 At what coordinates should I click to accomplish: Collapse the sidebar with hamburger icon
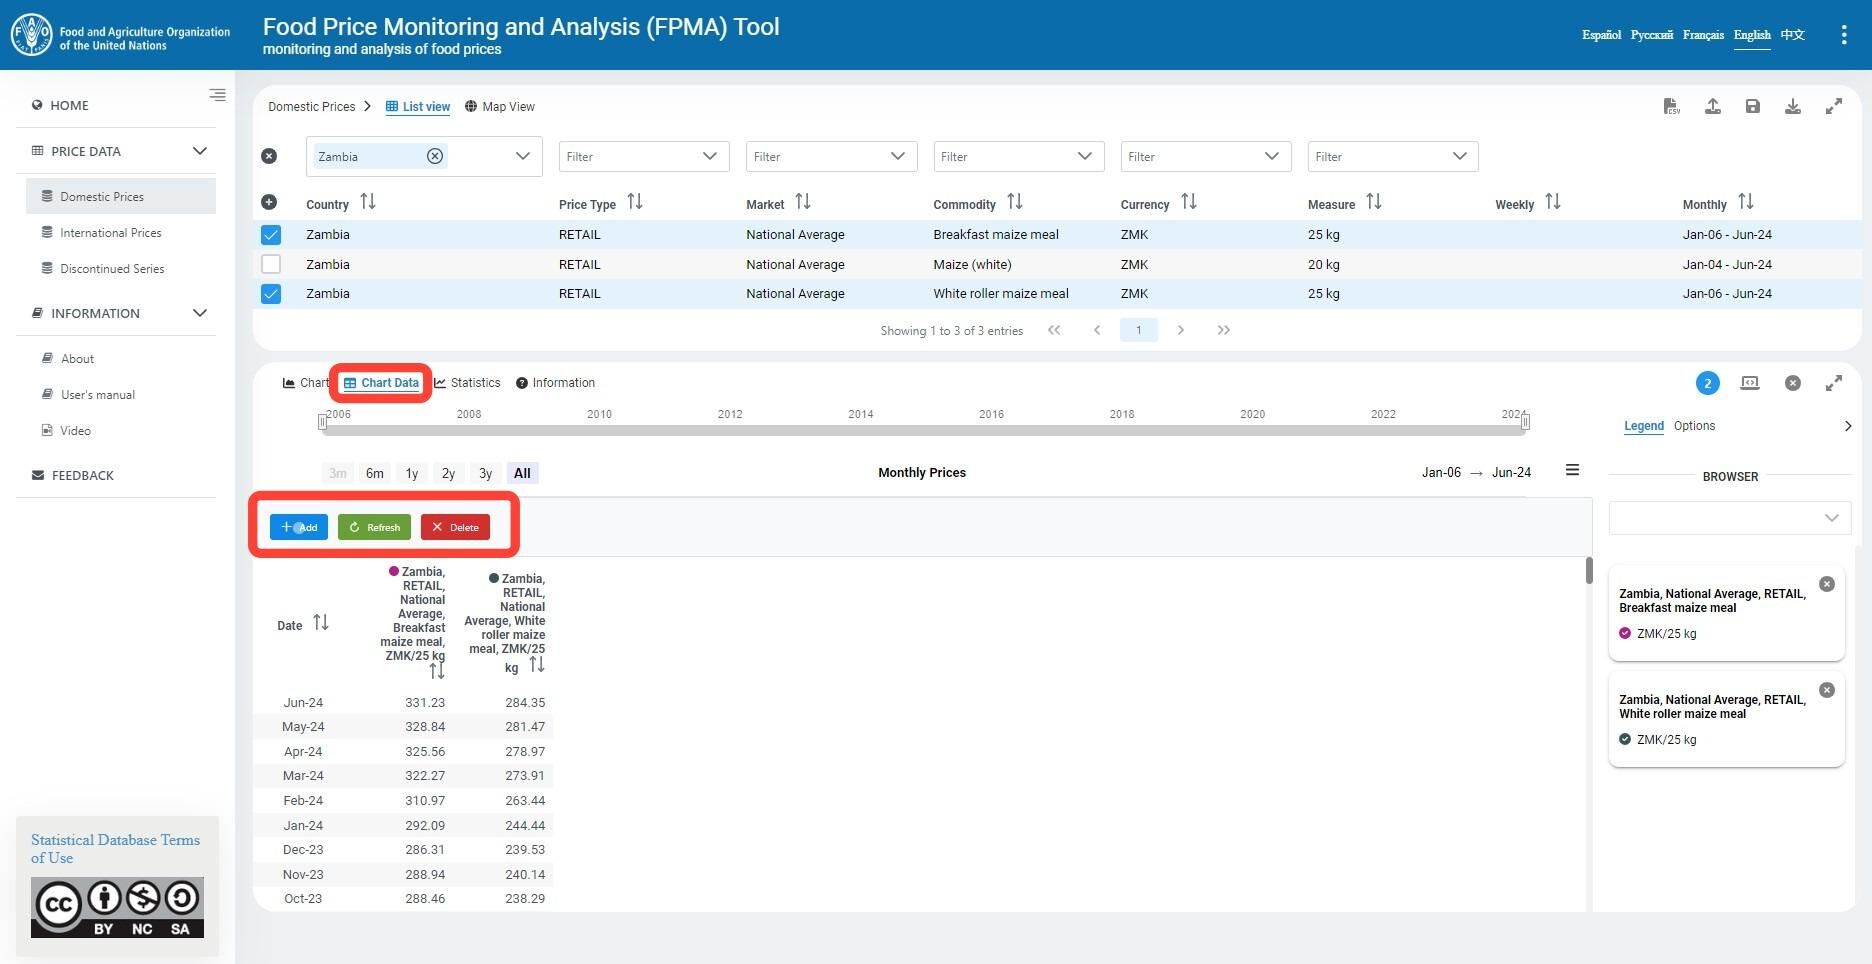pos(217,95)
